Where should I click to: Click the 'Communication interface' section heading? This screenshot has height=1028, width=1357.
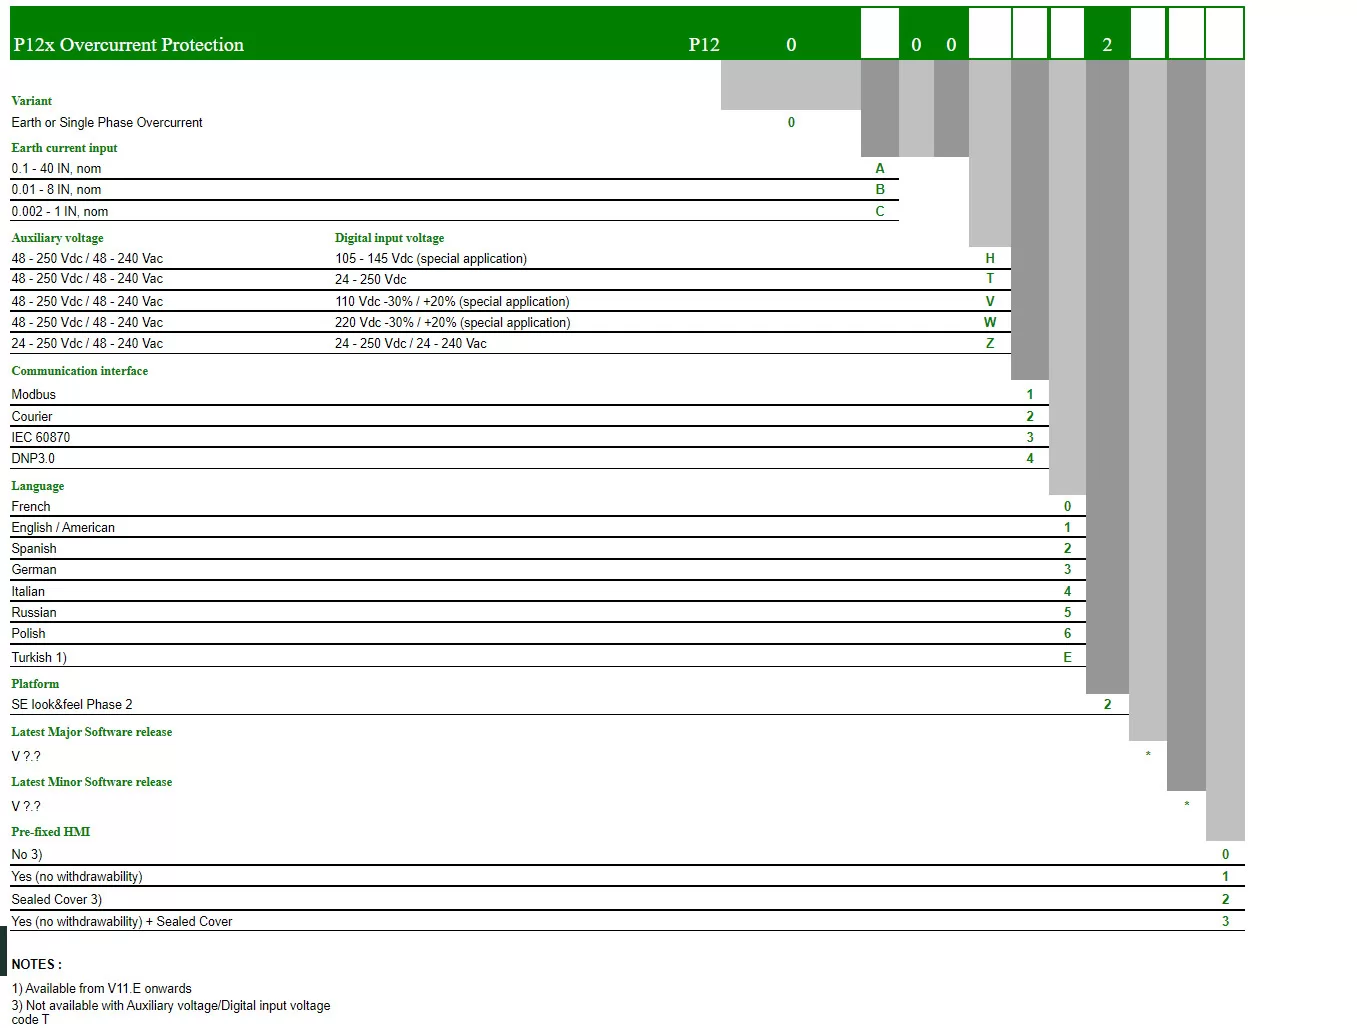(79, 371)
